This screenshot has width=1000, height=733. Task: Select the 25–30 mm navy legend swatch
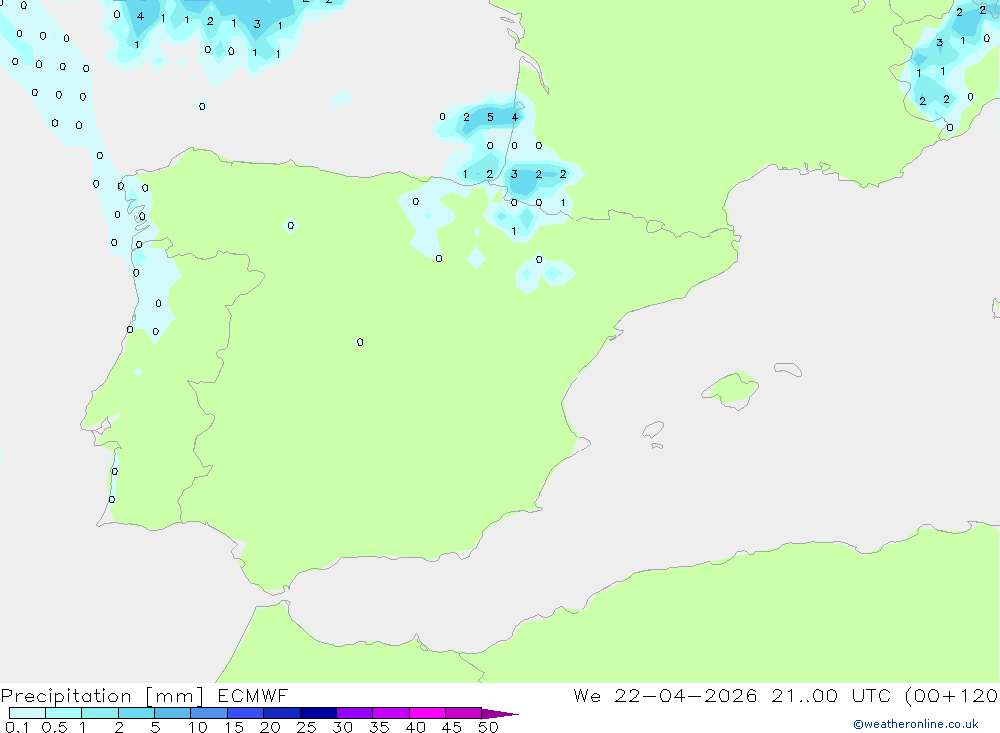coord(318,713)
